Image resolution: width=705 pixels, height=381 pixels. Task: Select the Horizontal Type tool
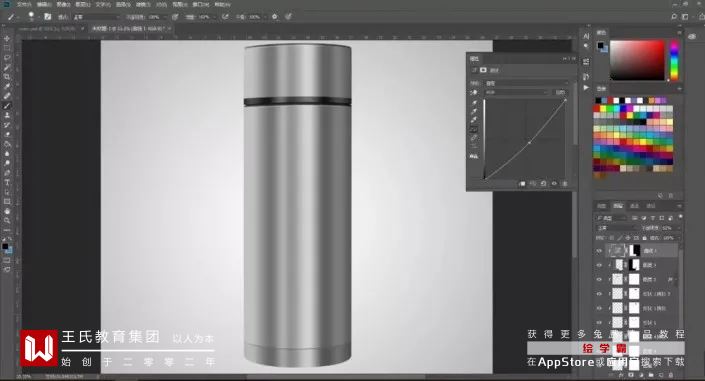(7, 183)
